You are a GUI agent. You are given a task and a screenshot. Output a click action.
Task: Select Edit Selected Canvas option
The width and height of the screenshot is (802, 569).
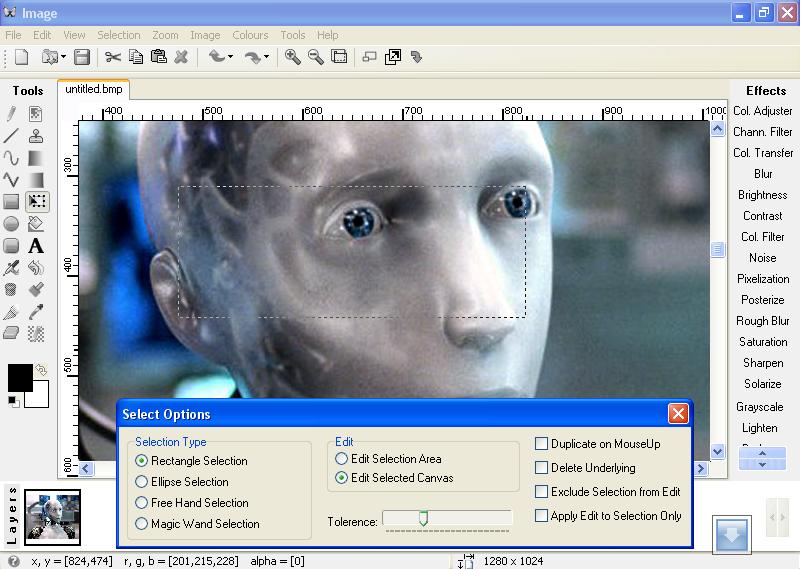pyautogui.click(x=341, y=477)
